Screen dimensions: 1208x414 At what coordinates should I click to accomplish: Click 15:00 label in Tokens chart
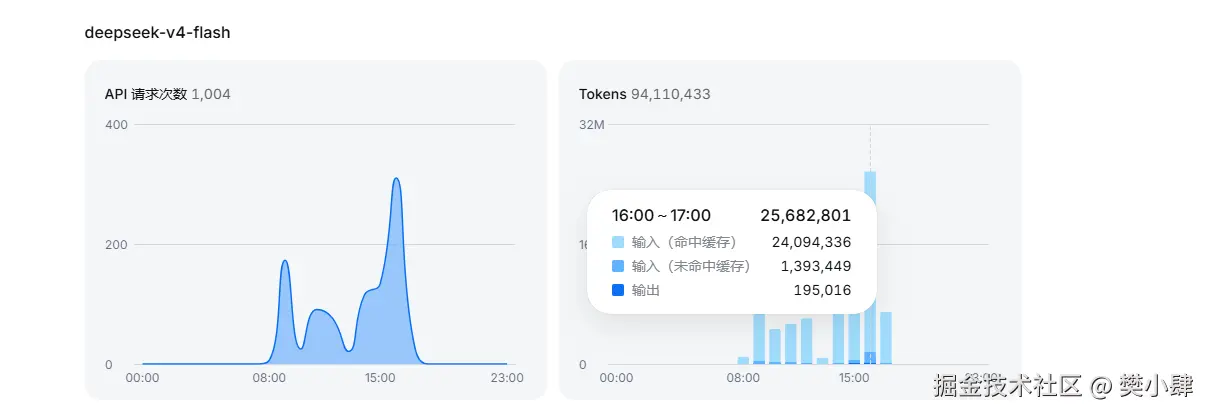854,378
